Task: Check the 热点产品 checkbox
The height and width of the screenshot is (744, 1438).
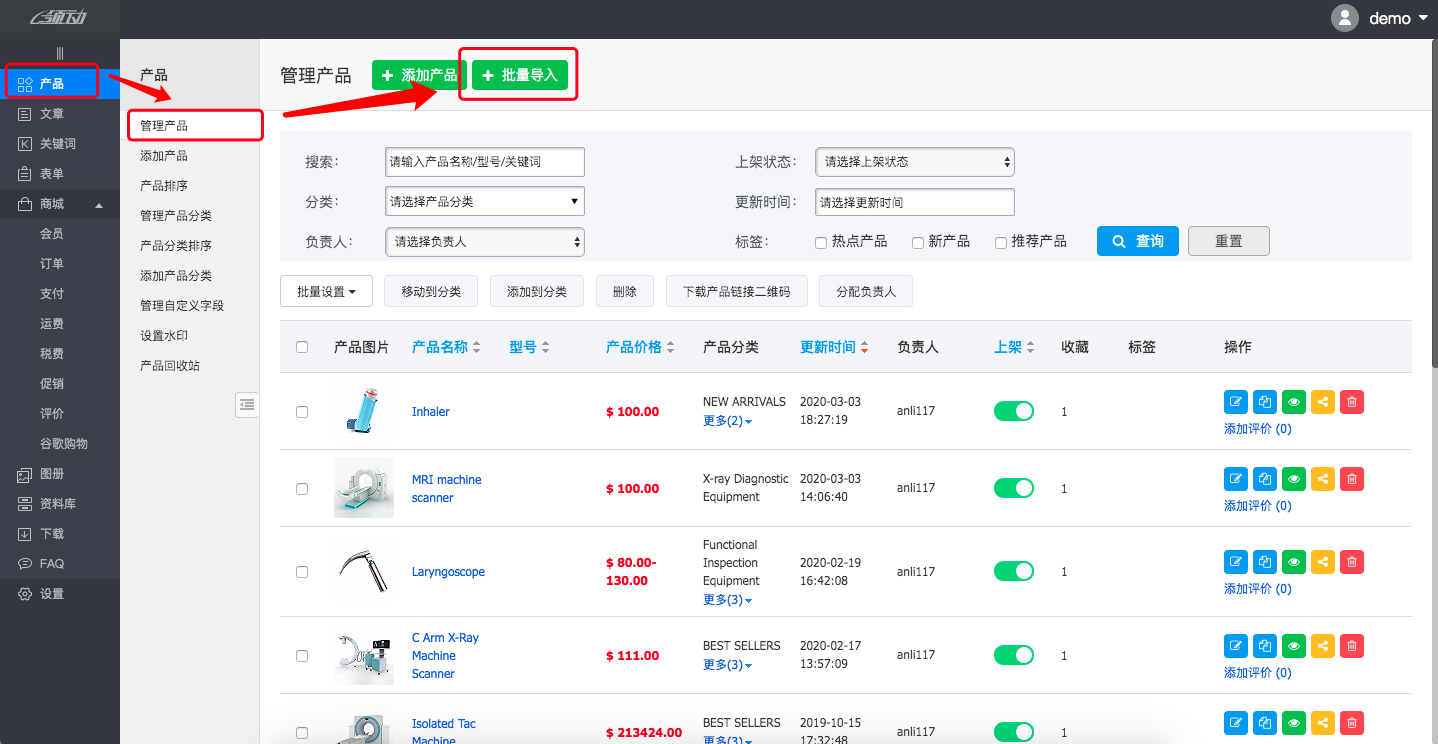Action: [820, 241]
